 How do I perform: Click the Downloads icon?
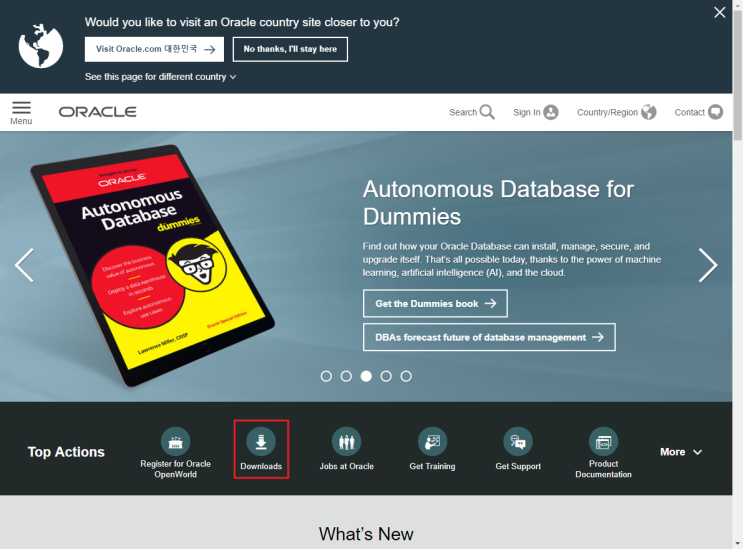click(261, 441)
